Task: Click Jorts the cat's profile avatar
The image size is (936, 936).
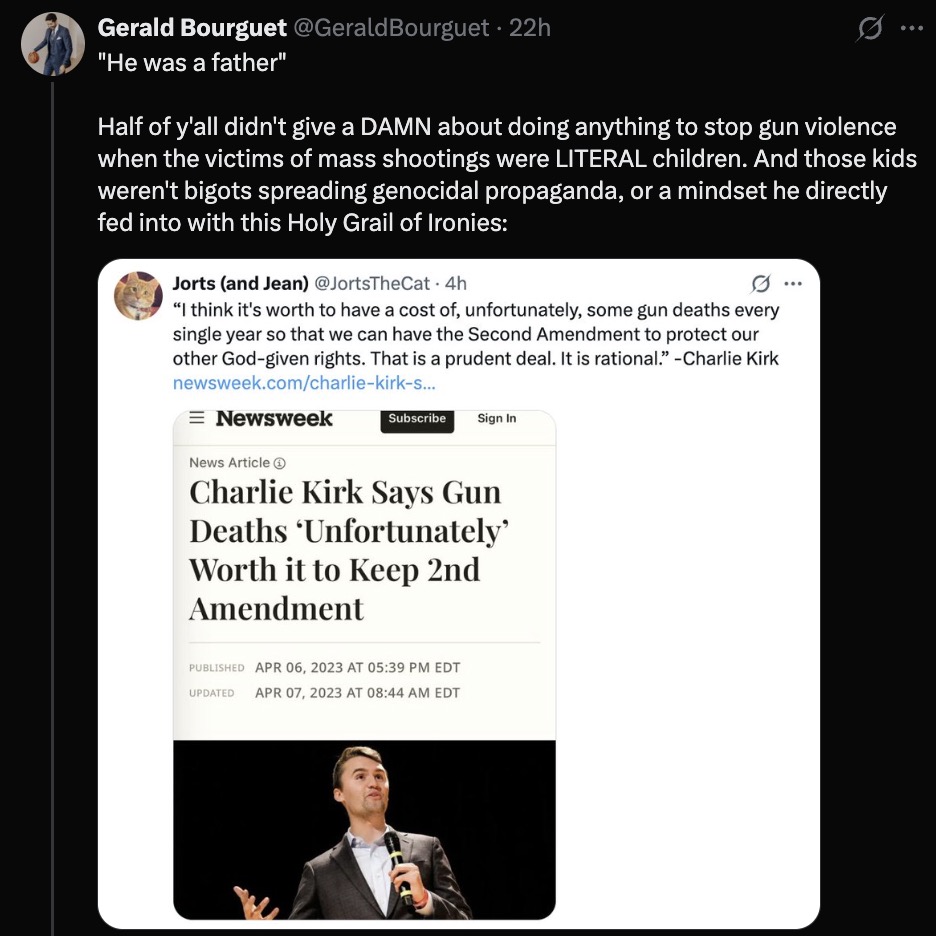Action: click(139, 295)
